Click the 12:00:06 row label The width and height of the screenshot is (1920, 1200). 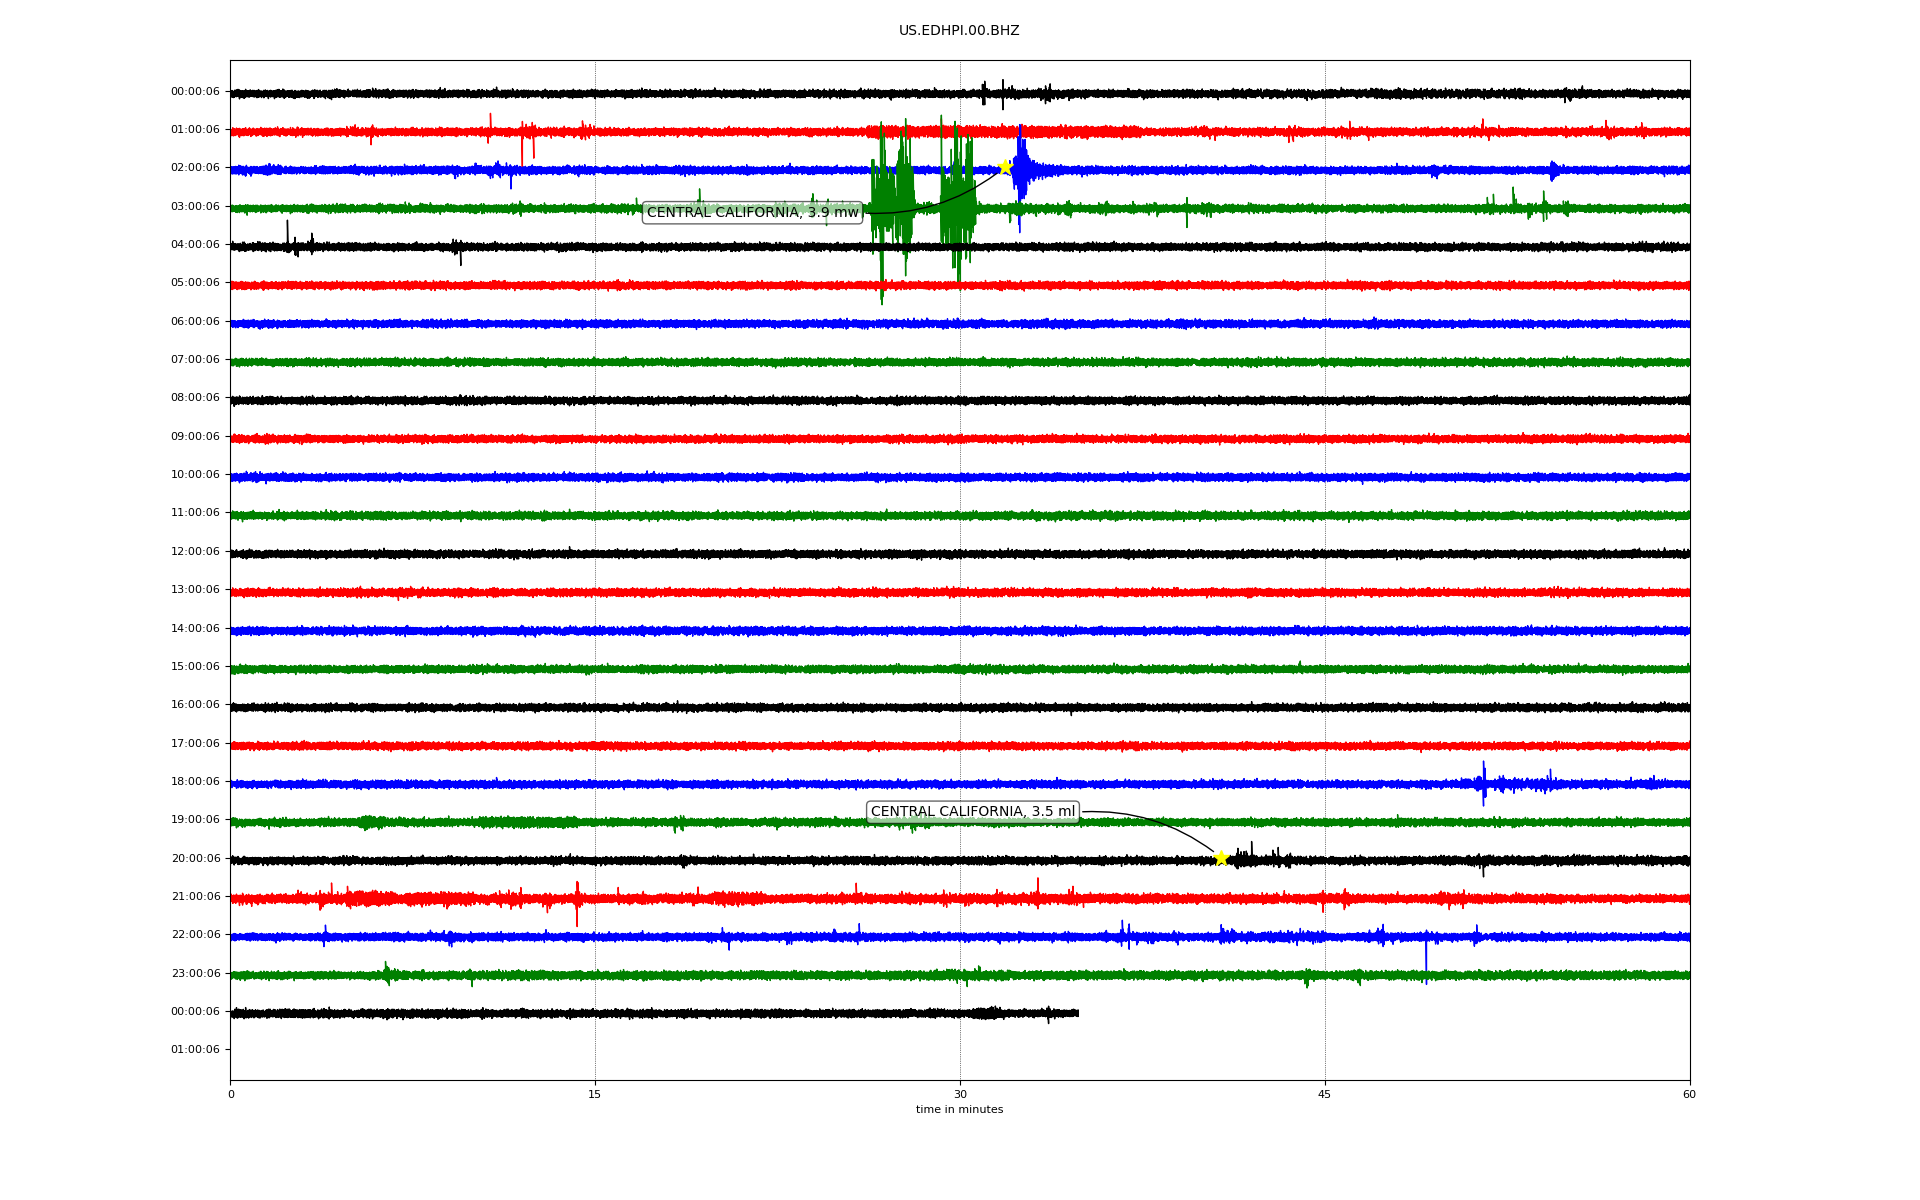tap(195, 552)
